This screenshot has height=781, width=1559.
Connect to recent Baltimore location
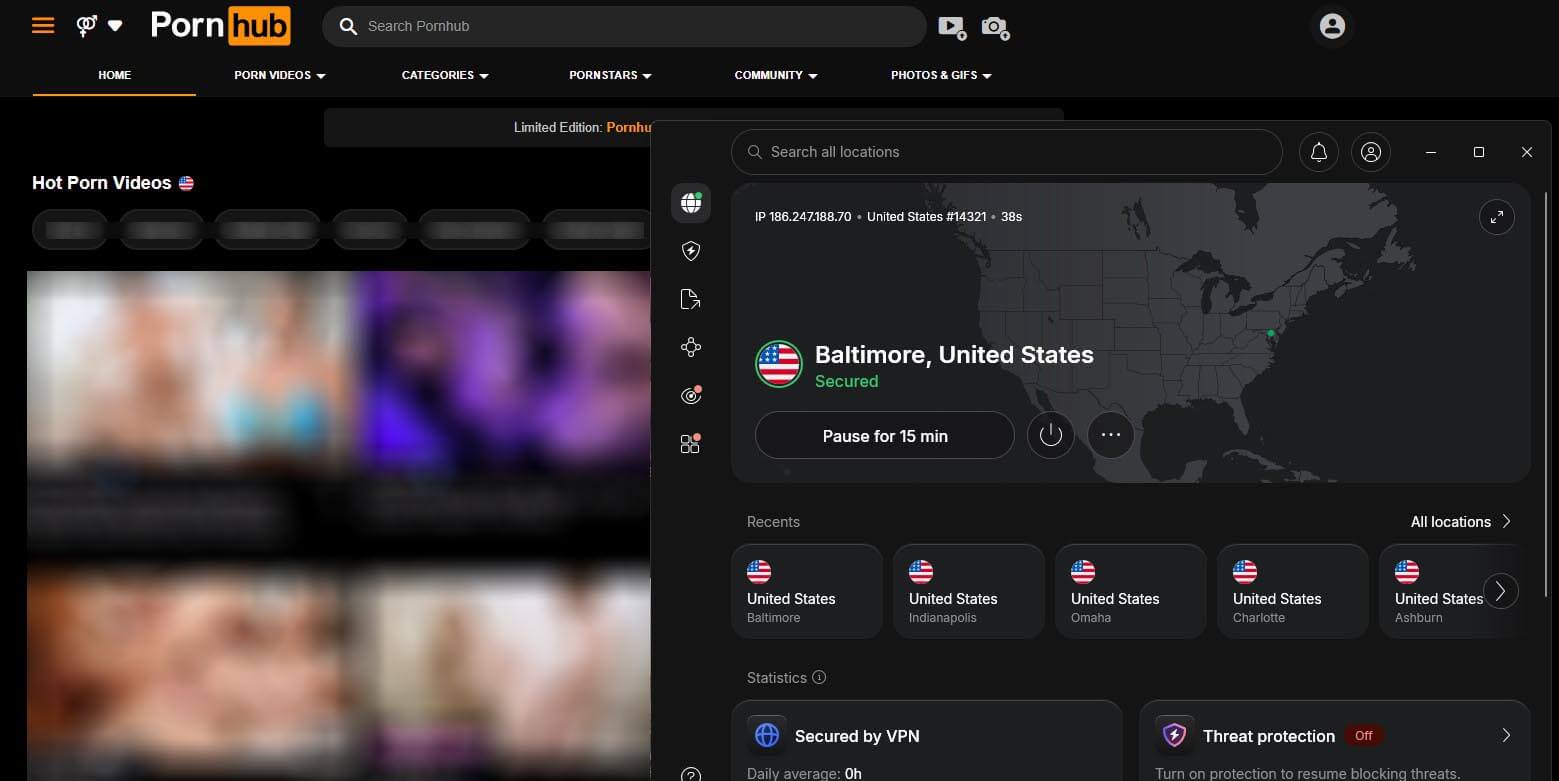pos(807,591)
